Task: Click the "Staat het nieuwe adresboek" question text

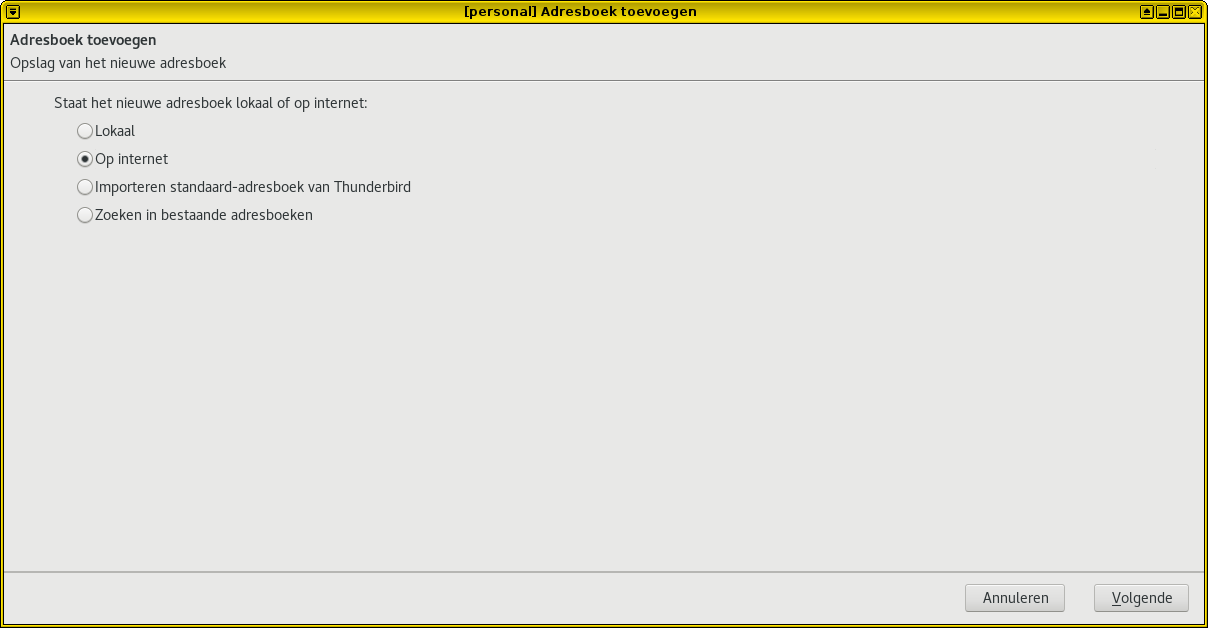Action: click(143, 103)
